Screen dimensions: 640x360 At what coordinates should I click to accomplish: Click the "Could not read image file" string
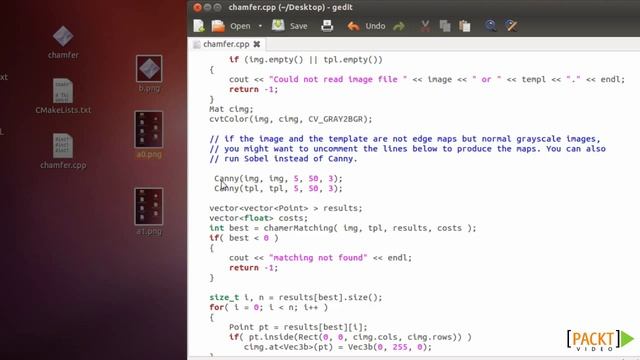pos(338,79)
